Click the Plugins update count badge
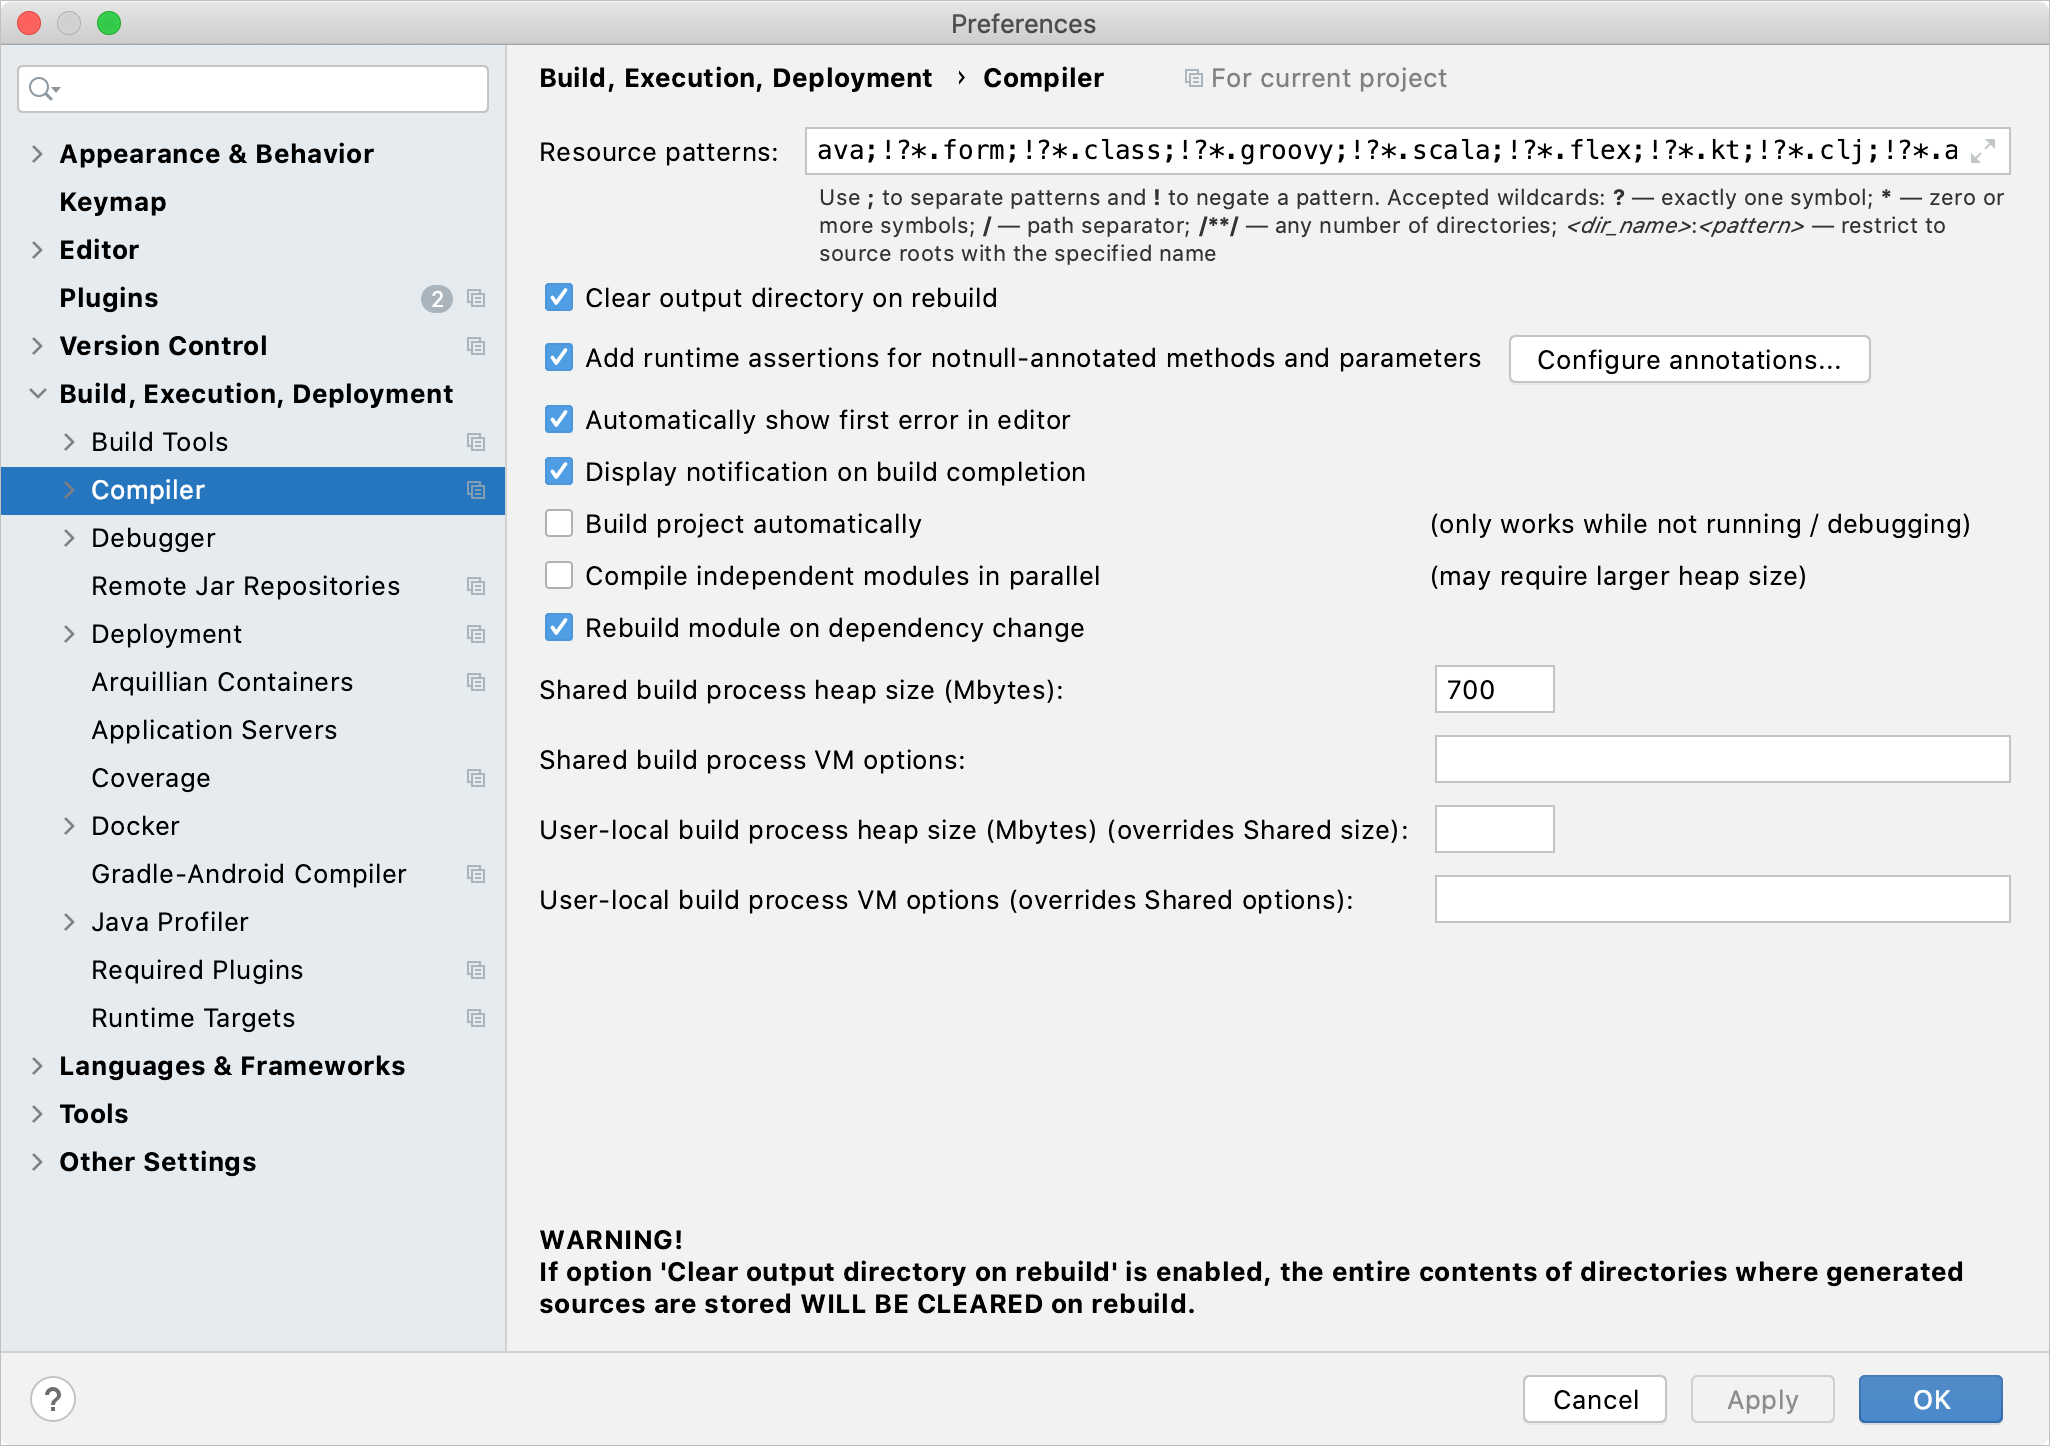This screenshot has width=2050, height=1446. click(437, 298)
